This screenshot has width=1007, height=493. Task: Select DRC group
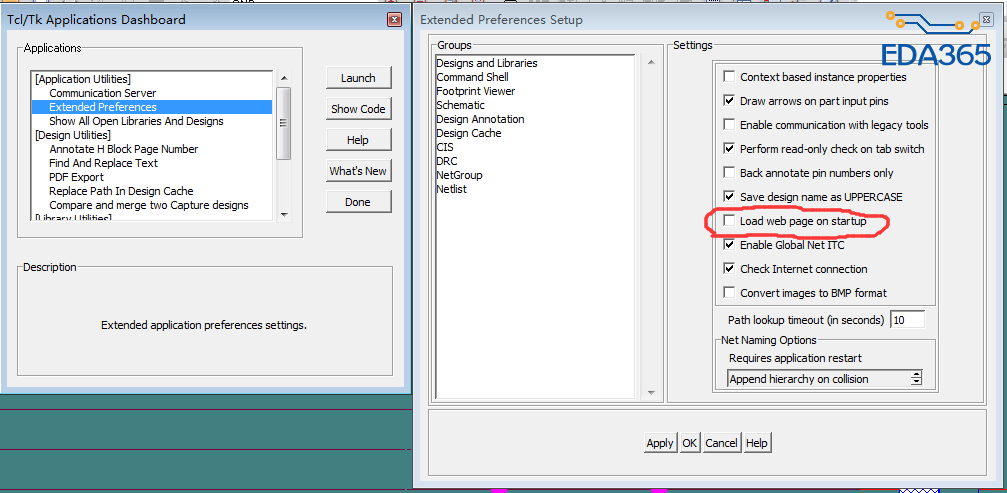point(447,161)
